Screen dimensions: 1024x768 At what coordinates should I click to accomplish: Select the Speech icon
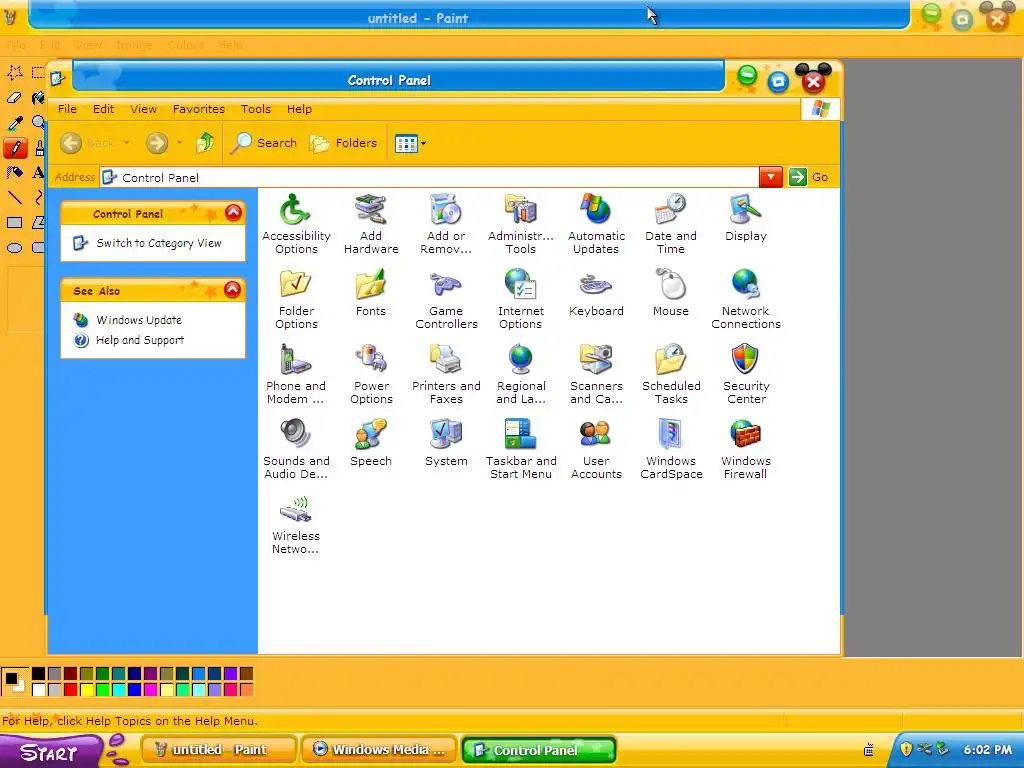[371, 443]
